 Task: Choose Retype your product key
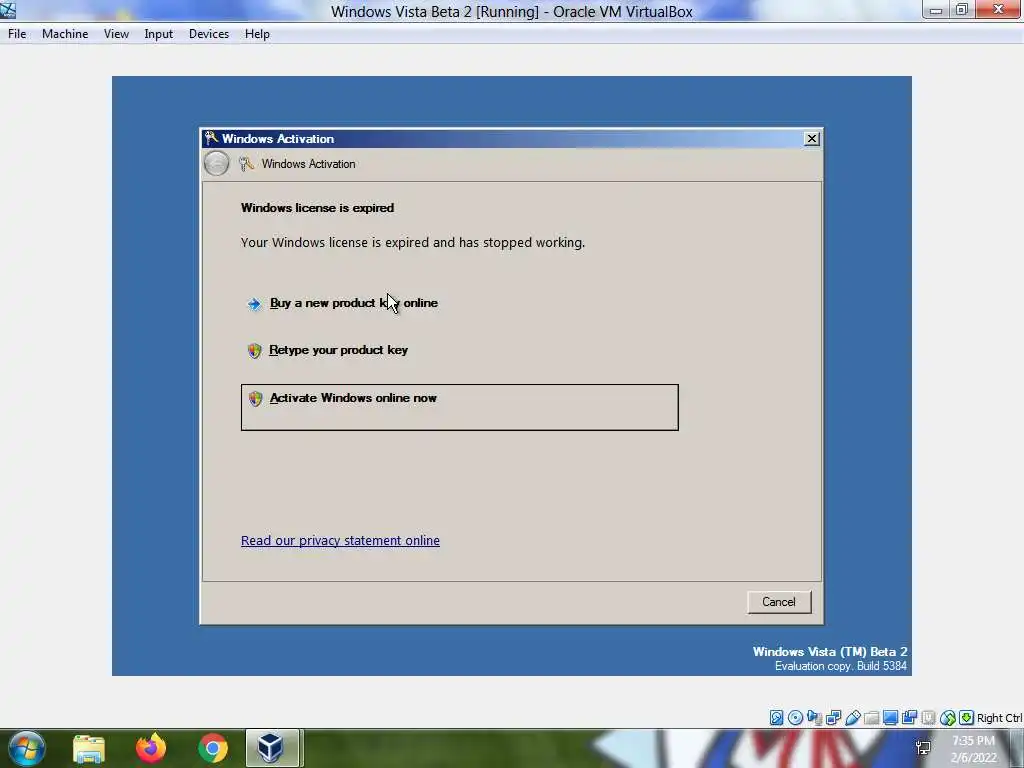338,350
